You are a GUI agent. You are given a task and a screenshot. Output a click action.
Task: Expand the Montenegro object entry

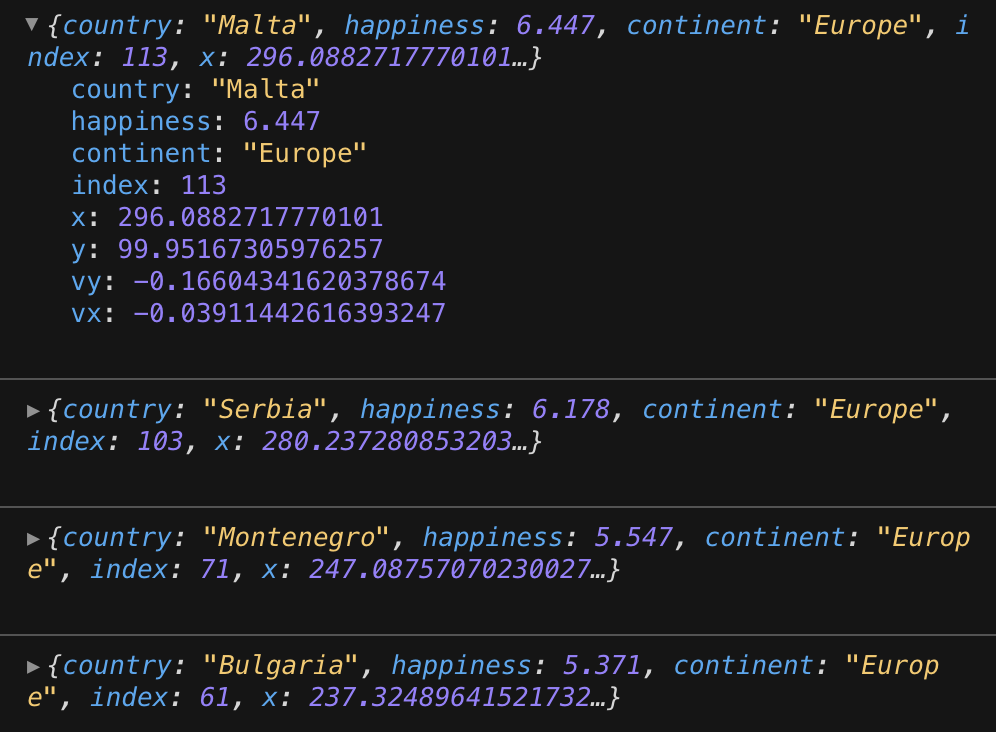click(x=33, y=538)
